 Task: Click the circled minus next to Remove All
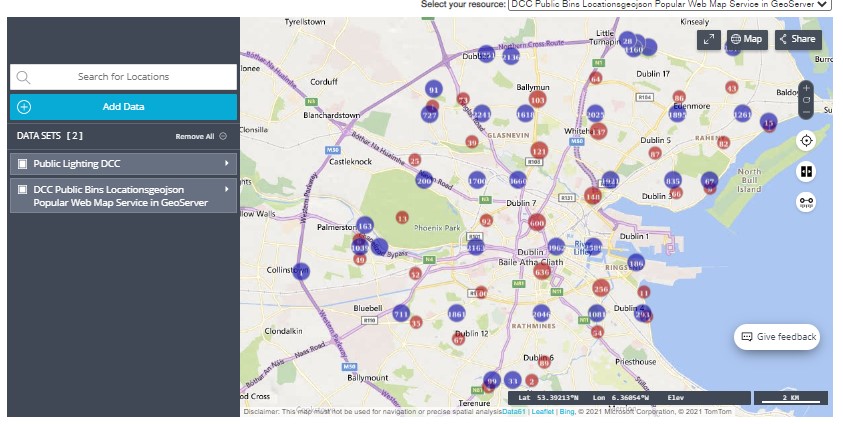click(223, 136)
